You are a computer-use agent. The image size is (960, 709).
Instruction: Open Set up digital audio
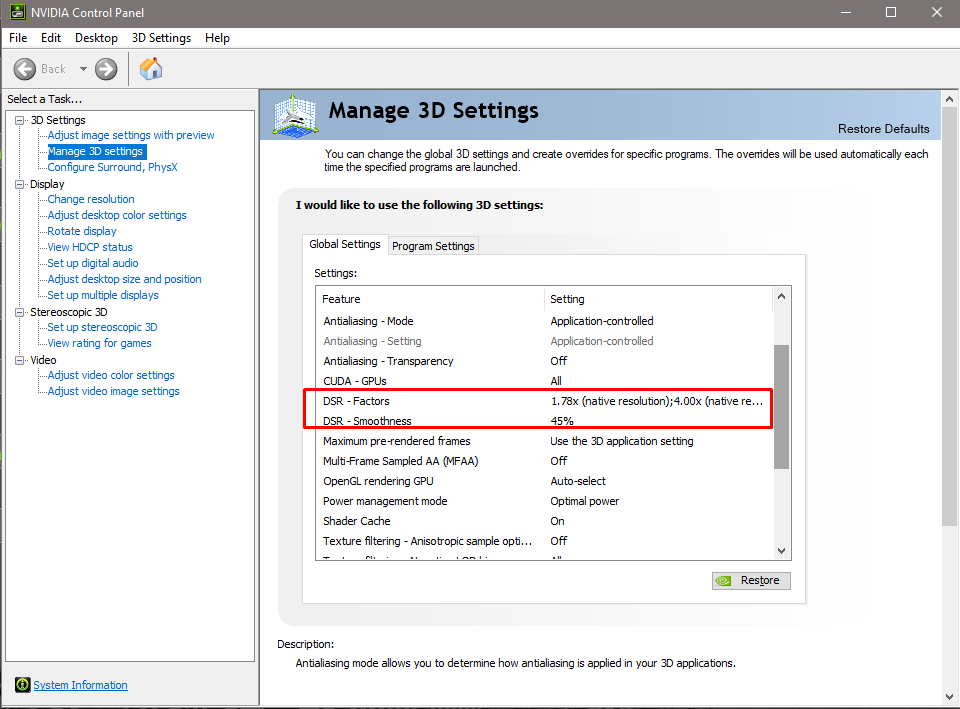[93, 263]
